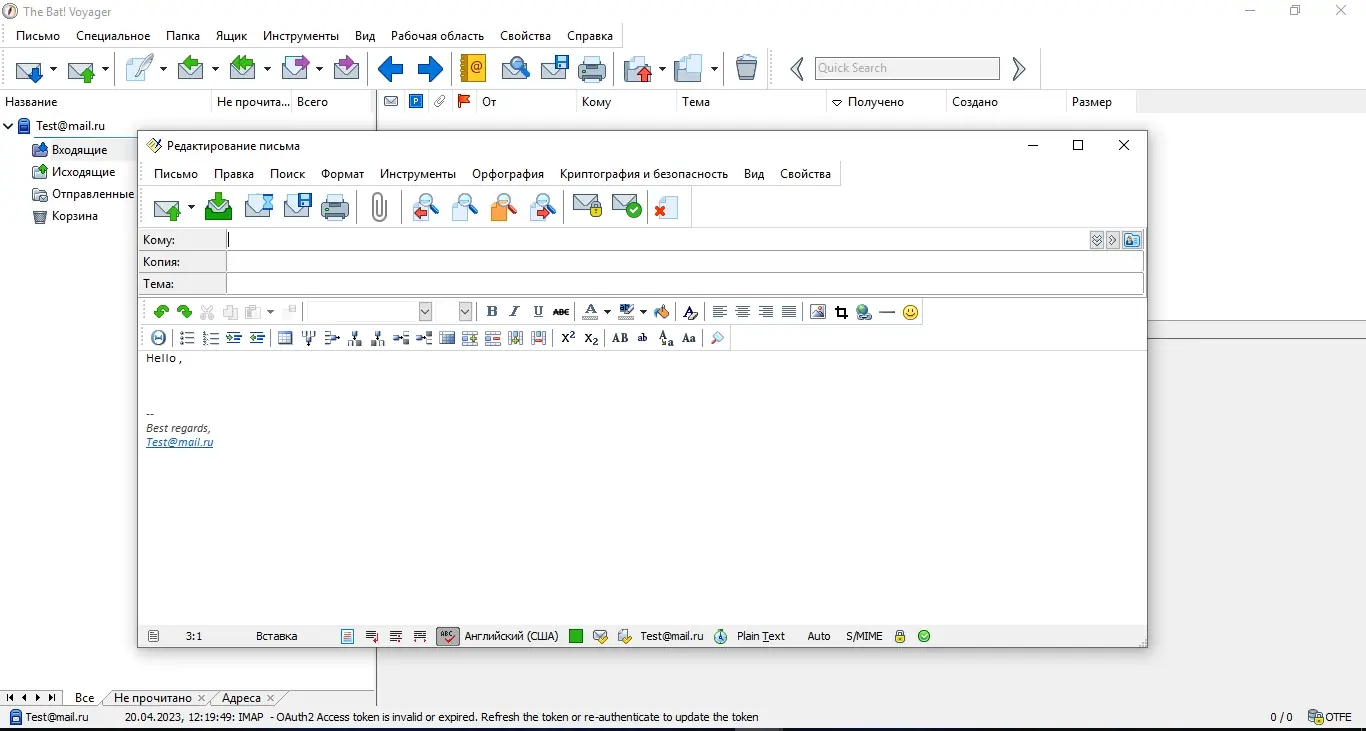This screenshot has width=1366, height=731.
Task: Open the get mail dropdown arrow in main toolbar
Action: 53,69
